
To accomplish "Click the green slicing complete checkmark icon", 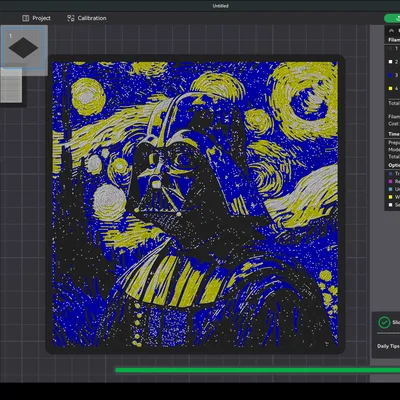I will point(384,323).
